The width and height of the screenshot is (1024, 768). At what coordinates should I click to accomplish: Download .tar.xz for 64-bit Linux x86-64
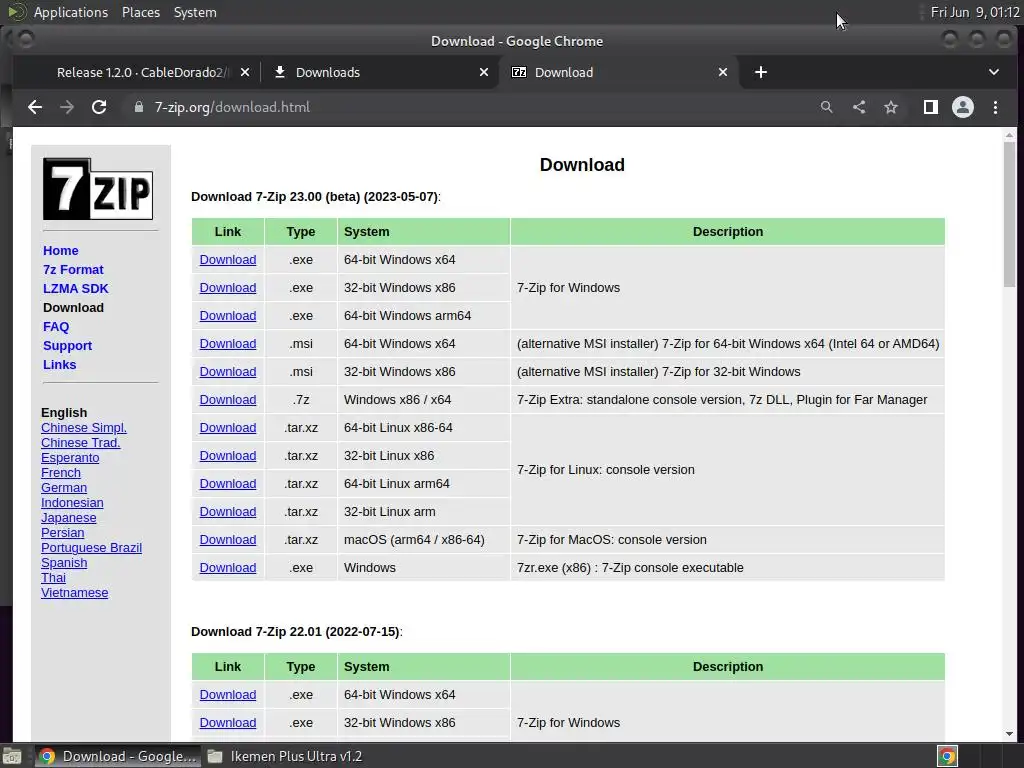228,428
